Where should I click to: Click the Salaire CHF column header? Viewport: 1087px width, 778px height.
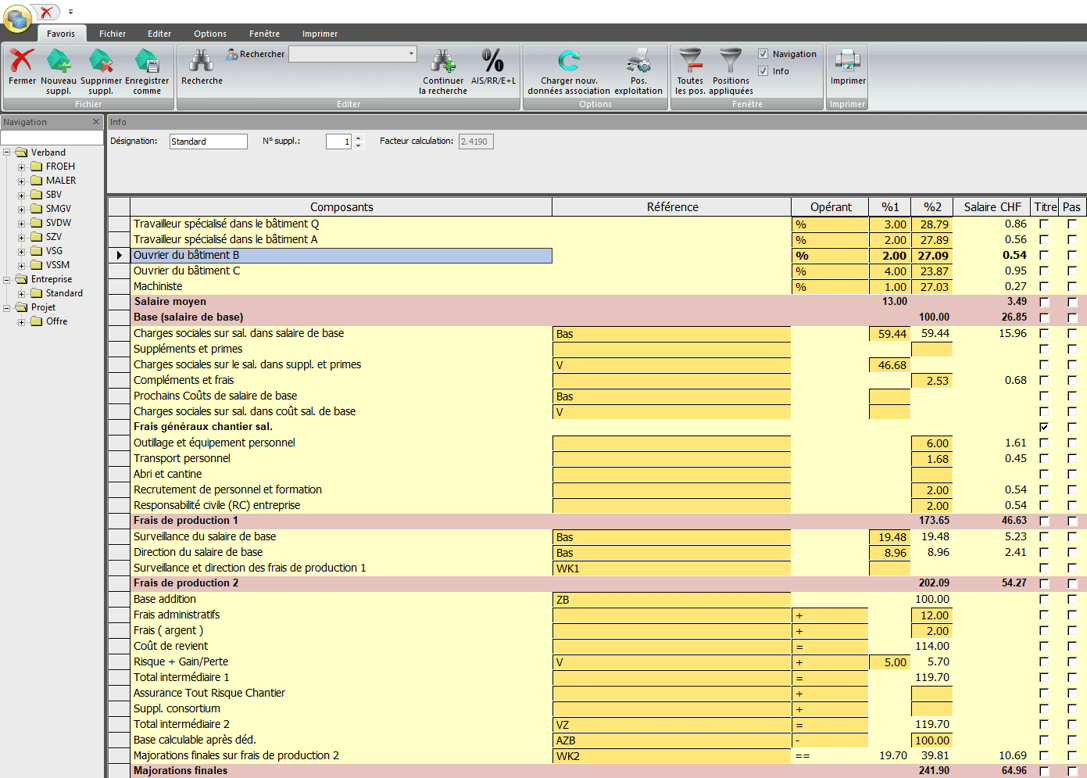point(992,207)
